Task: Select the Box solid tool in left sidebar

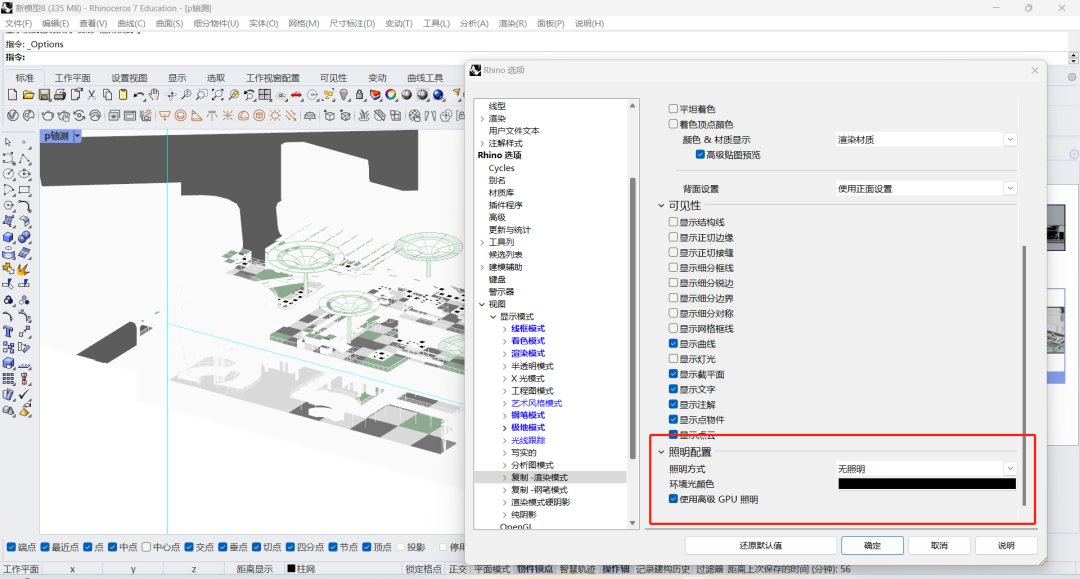Action: point(8,238)
